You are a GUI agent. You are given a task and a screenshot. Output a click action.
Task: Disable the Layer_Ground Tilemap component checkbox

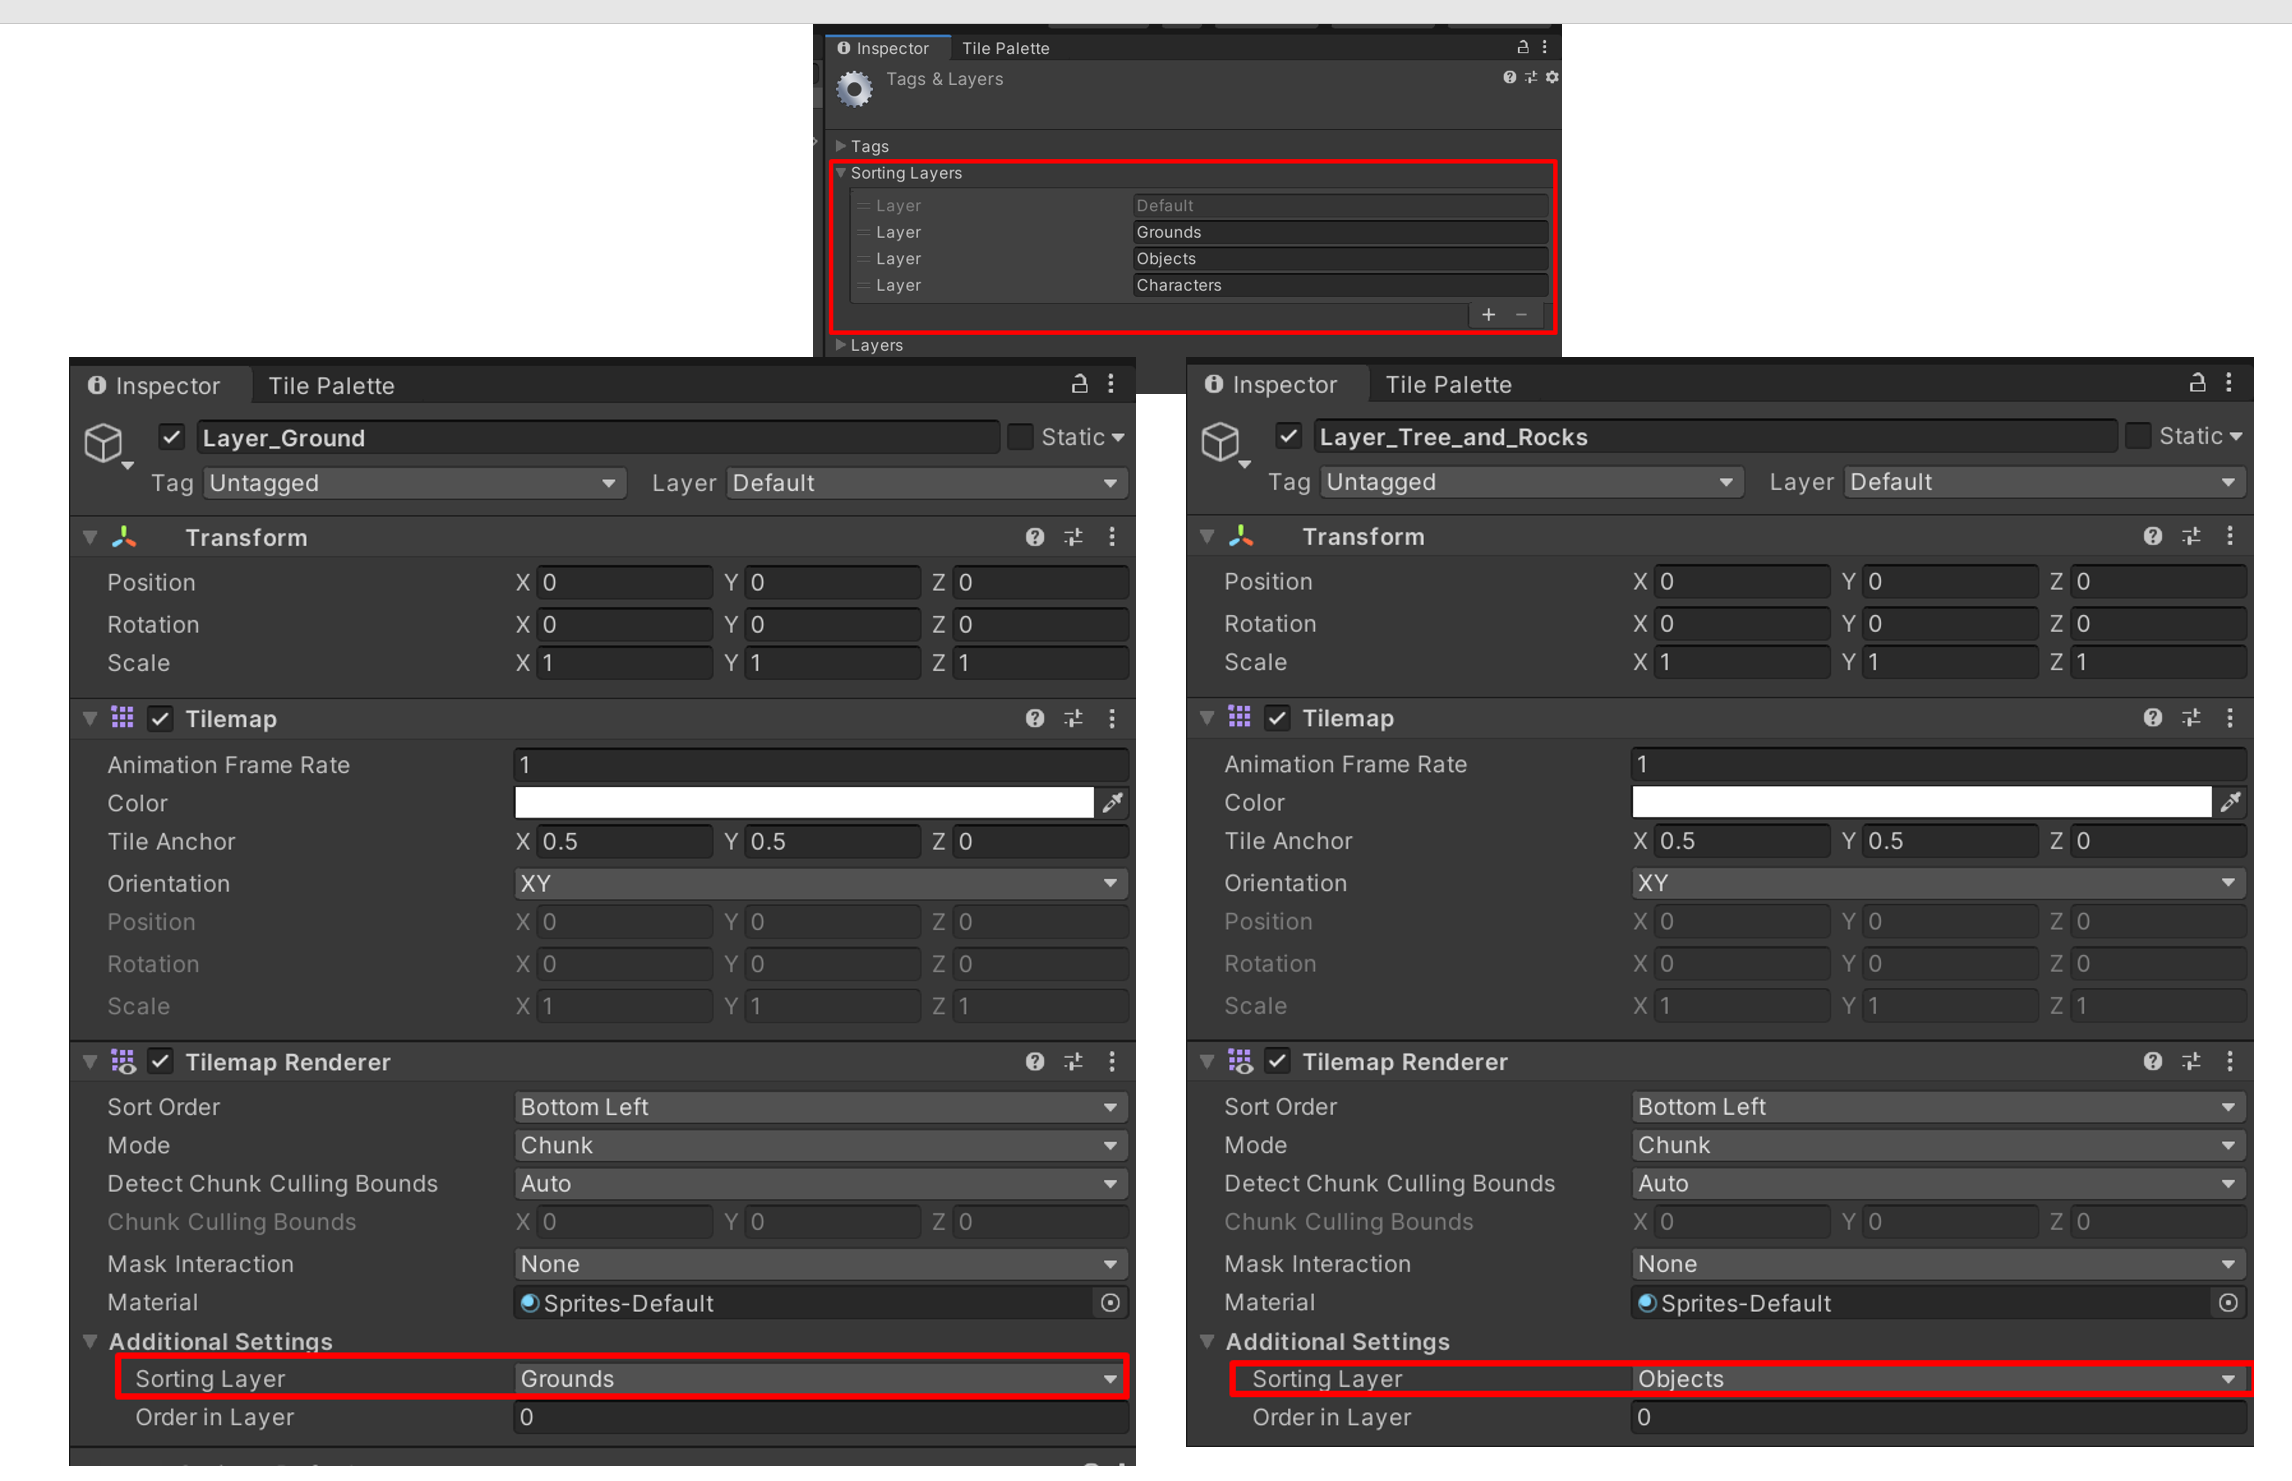[x=160, y=719]
